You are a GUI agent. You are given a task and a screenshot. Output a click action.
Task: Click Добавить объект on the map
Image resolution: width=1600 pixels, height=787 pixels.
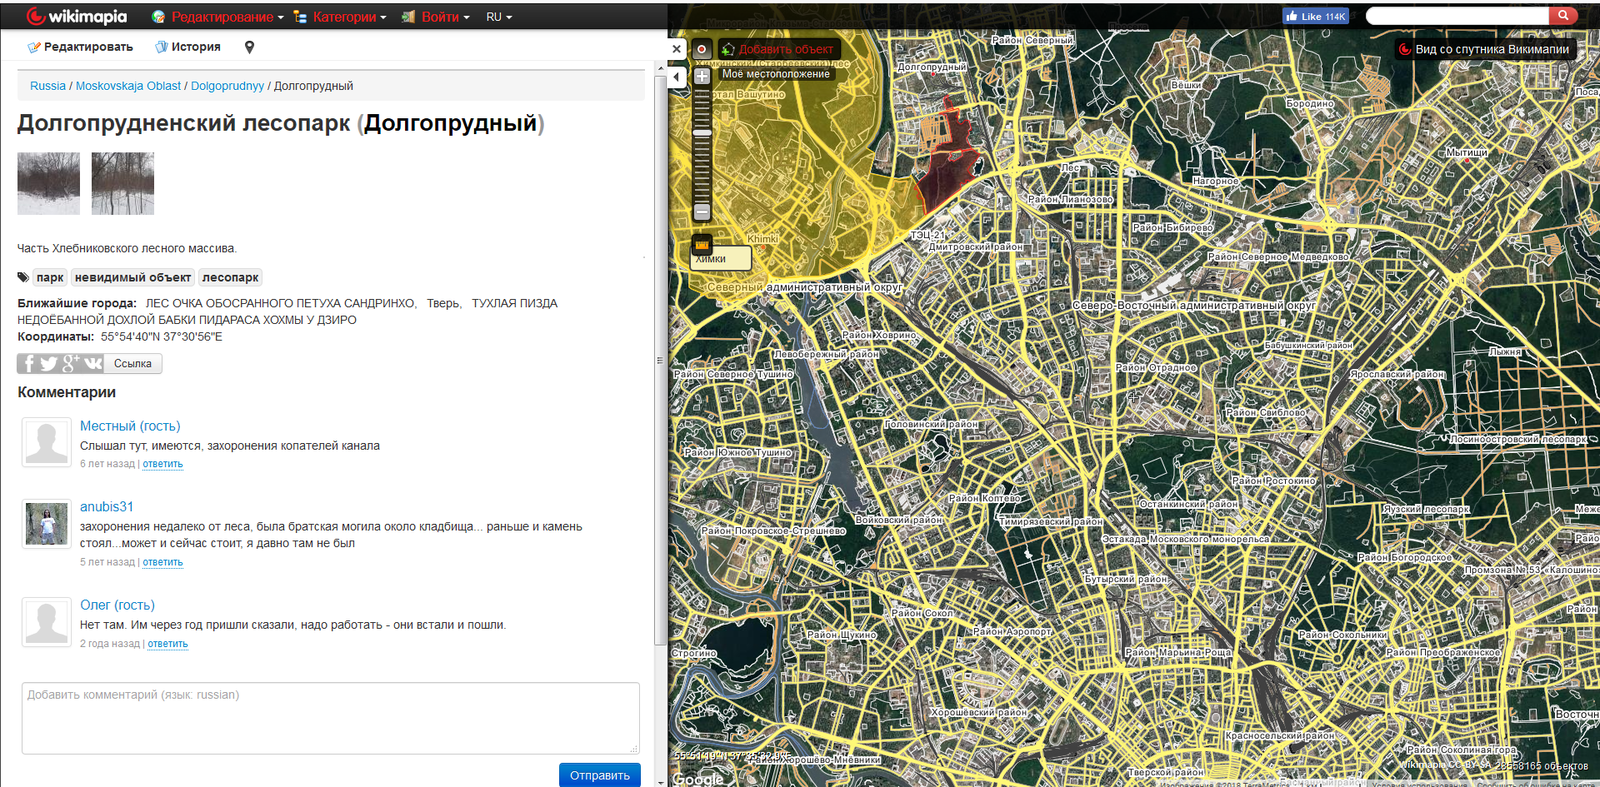click(x=779, y=49)
